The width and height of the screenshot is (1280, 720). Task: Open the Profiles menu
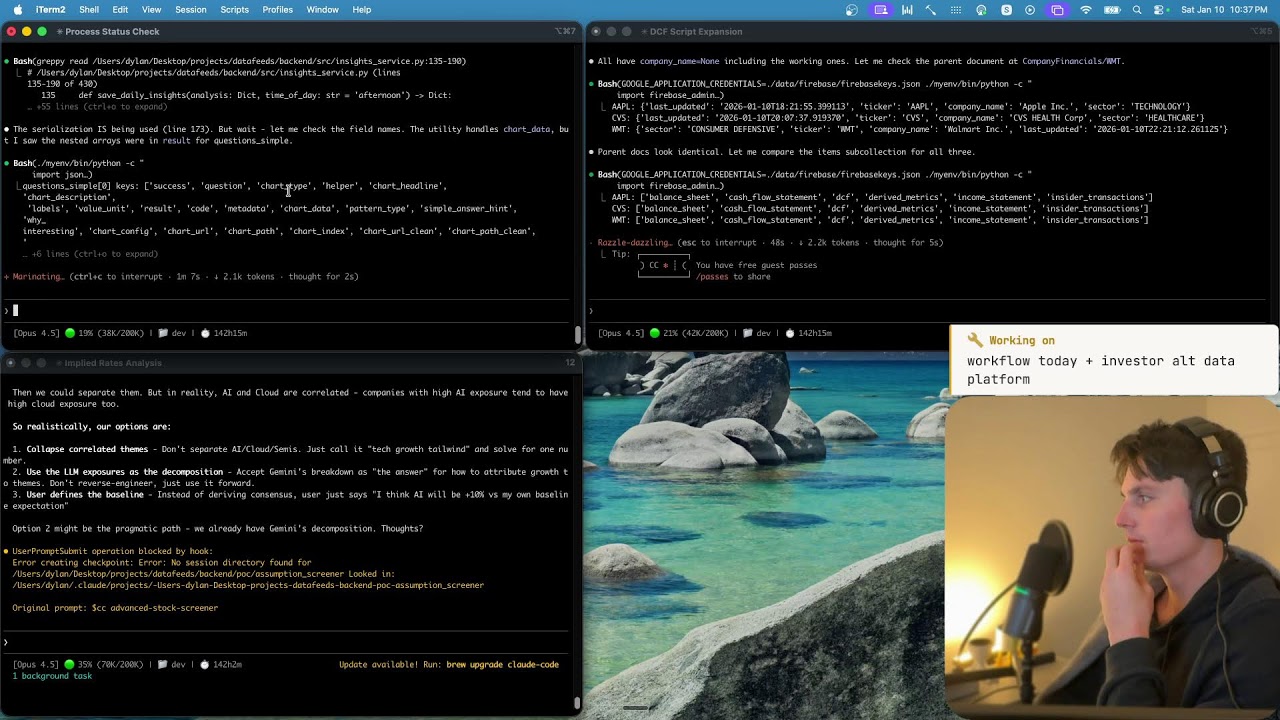[x=278, y=10]
